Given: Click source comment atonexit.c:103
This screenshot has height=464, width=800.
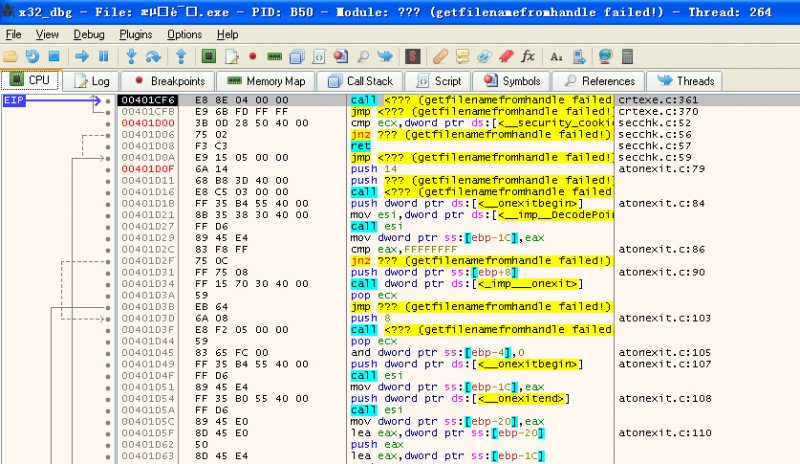Looking at the screenshot, I should [664, 318].
